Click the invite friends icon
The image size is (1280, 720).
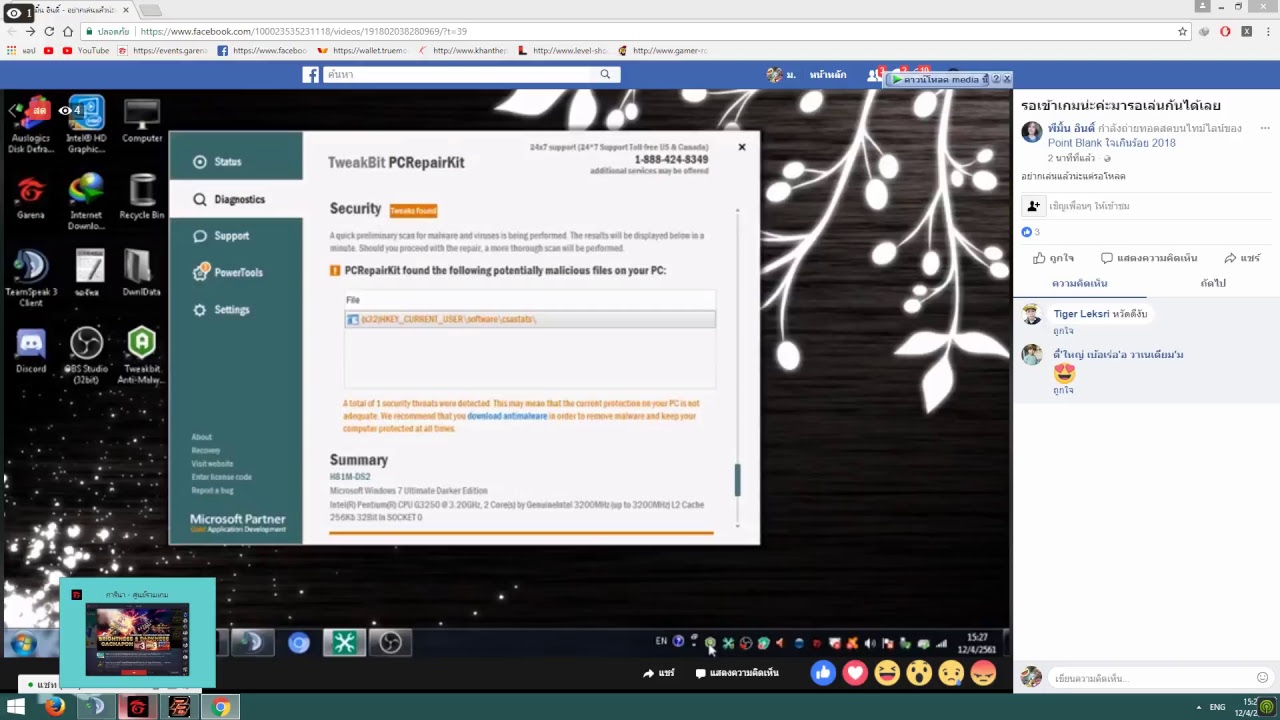(x=1033, y=206)
